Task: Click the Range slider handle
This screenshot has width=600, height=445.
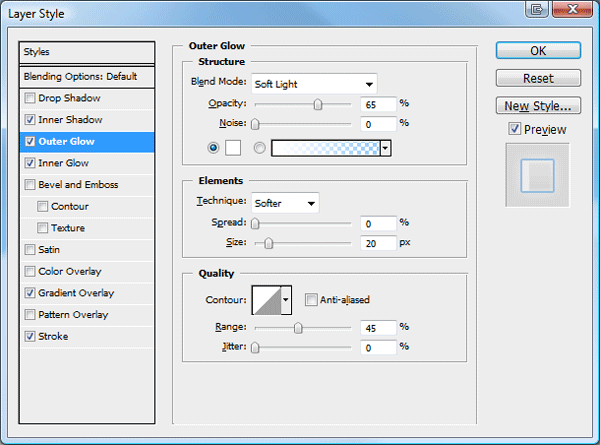Action: pos(298,328)
